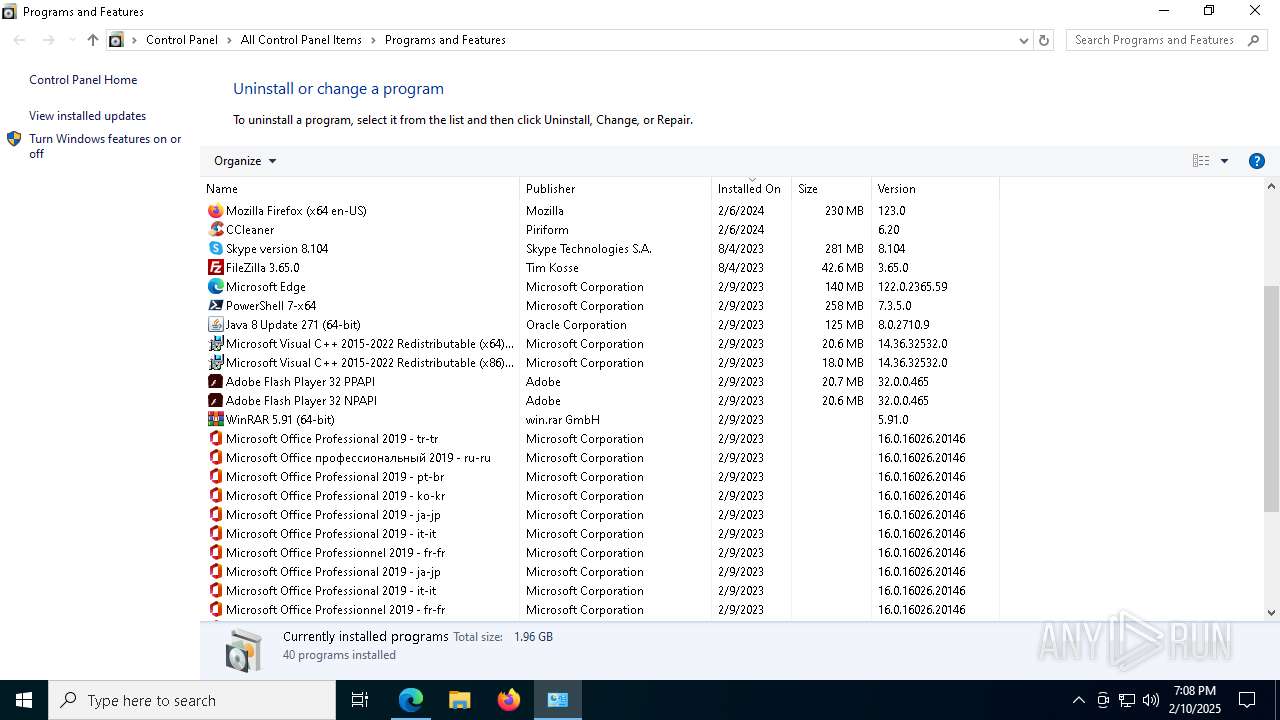Select the Office Professional 2019 pt-br icon
The image size is (1280, 720).
[x=215, y=477]
